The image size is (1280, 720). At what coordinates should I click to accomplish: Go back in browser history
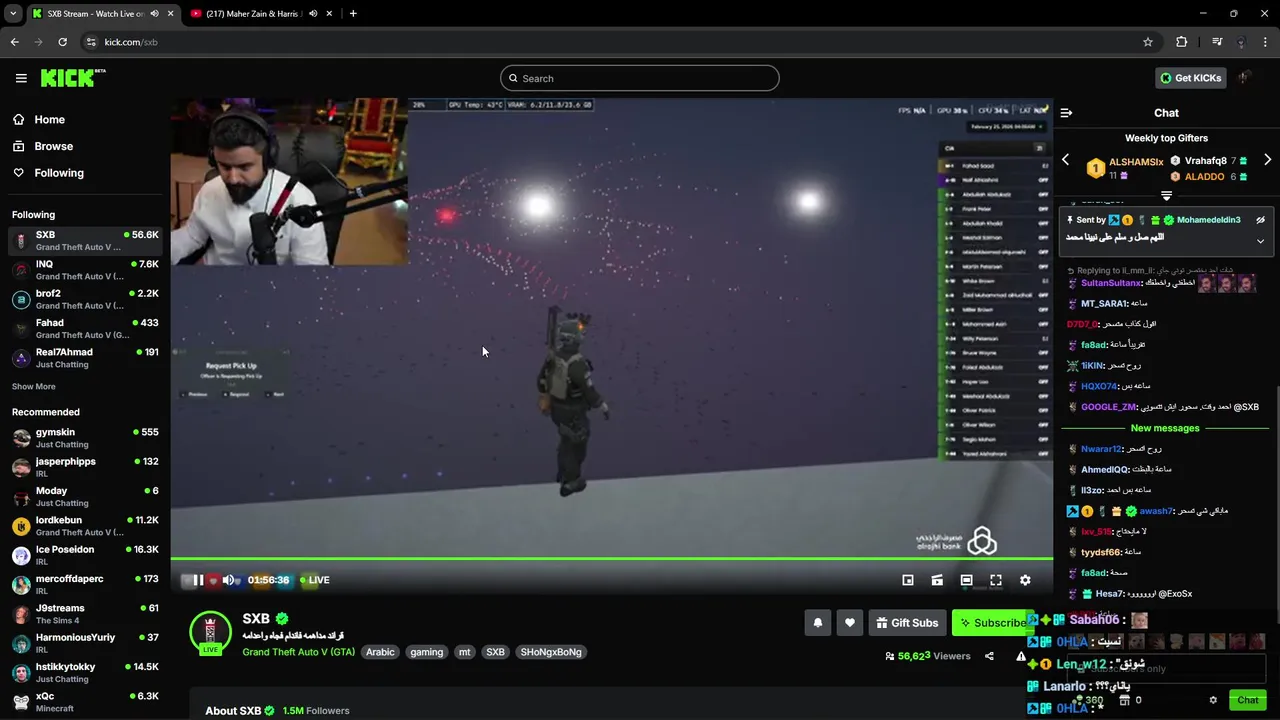[14, 42]
